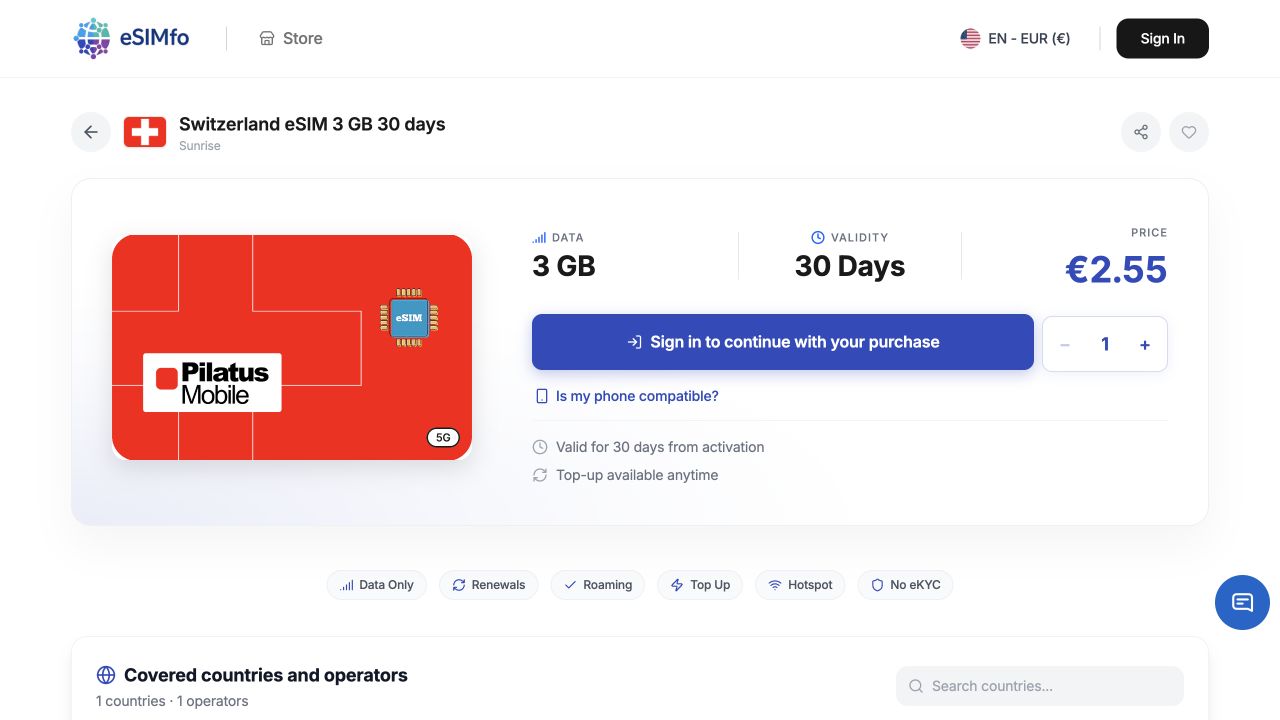Click the eSIMfo logo

(131, 38)
